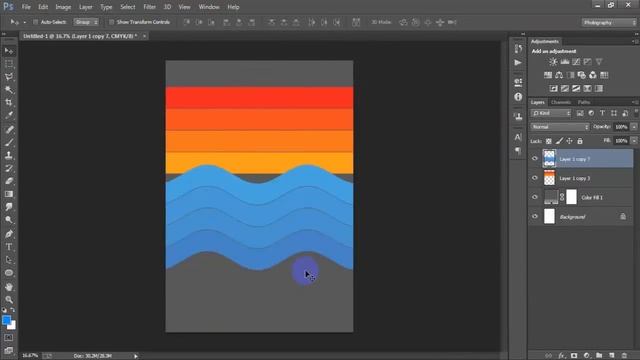Image resolution: width=640 pixels, height=360 pixels.
Task: Select the Zoom tool
Action: (x=9, y=300)
